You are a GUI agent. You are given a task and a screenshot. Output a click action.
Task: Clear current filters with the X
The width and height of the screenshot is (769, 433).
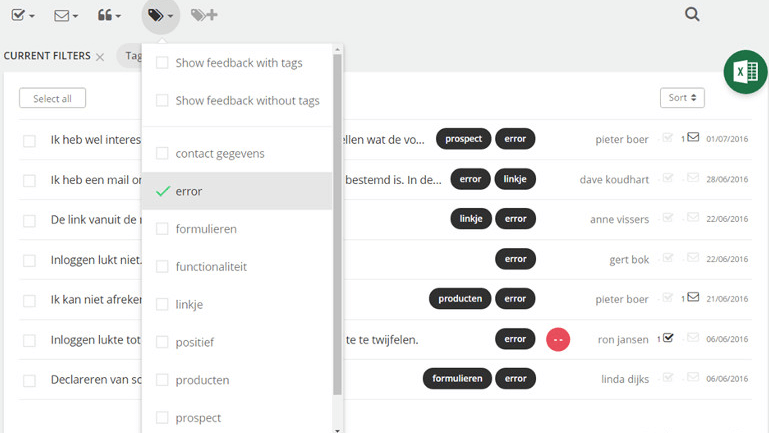(x=100, y=57)
